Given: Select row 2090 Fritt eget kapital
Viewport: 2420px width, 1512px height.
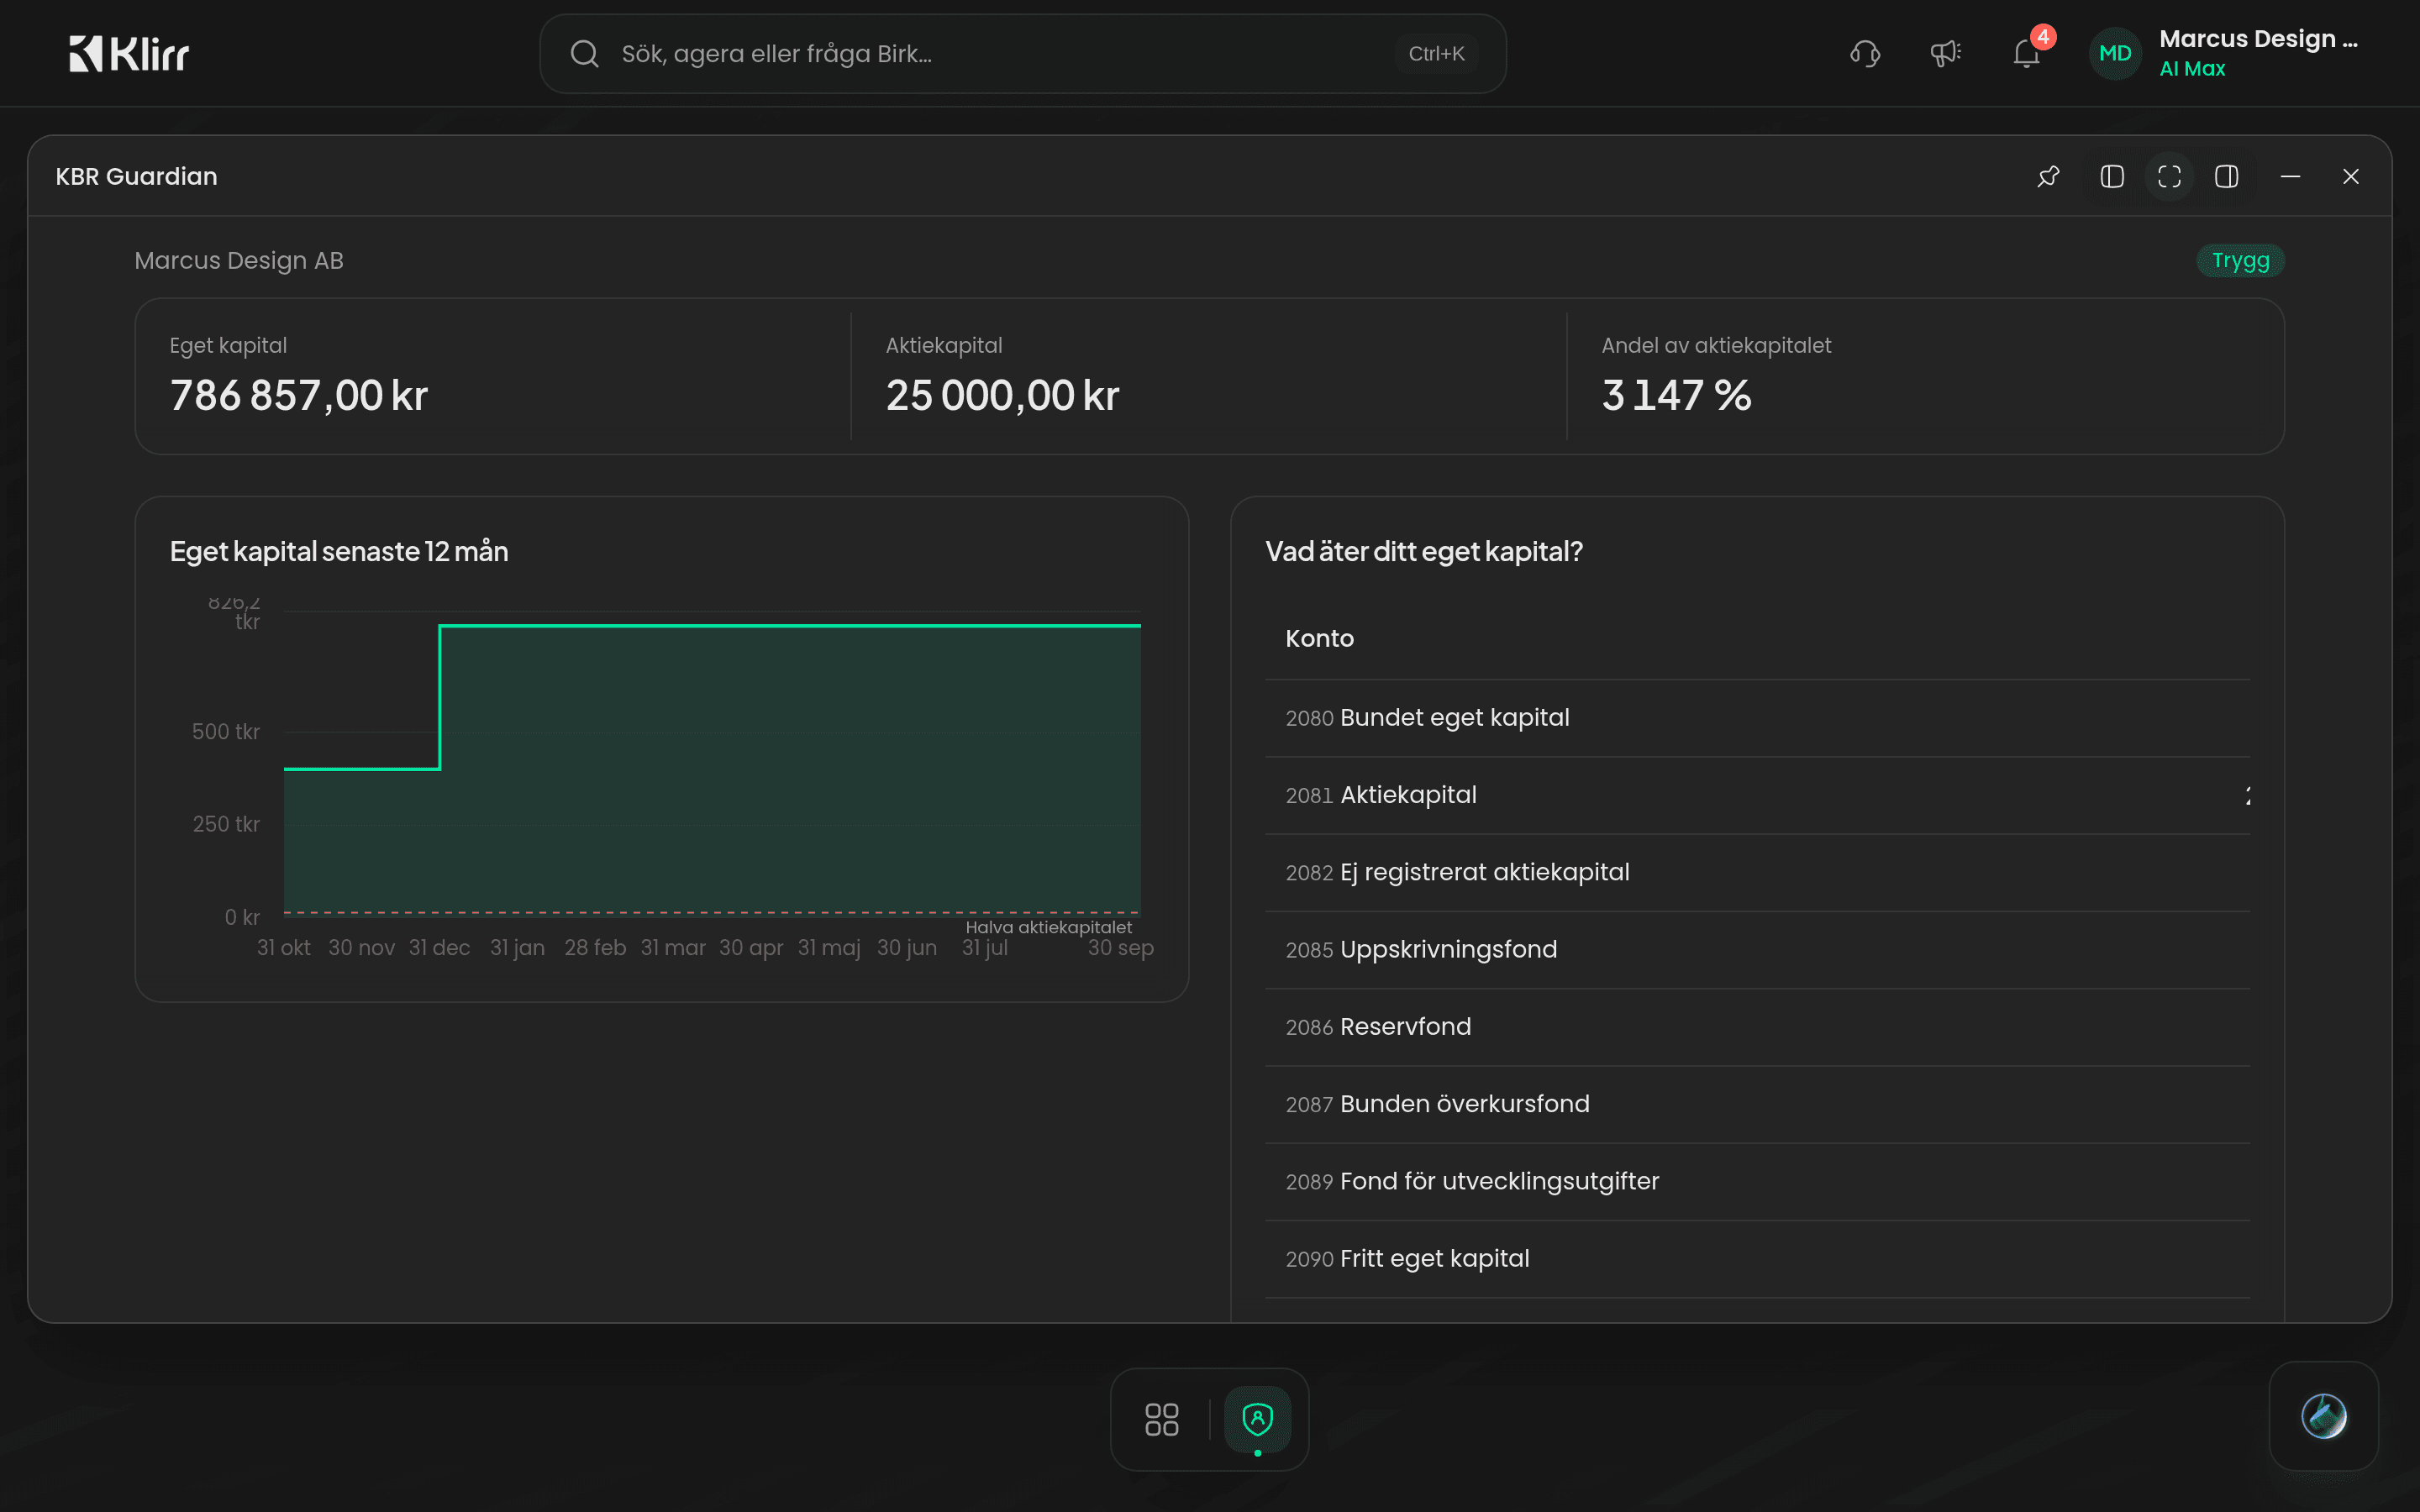Looking at the screenshot, I should 1757,1259.
